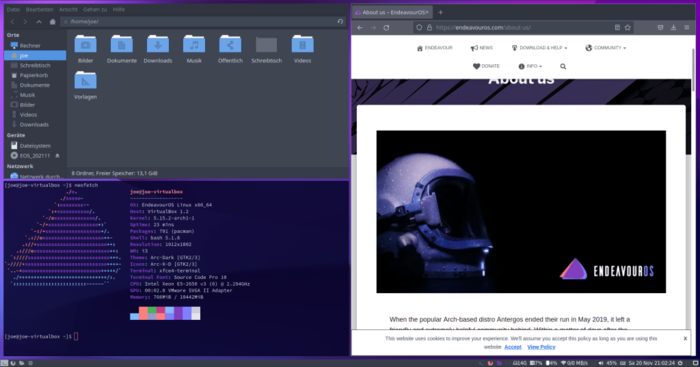Select Papierkorb in the sidebar
The width and height of the screenshot is (700, 367).
pyautogui.click(x=35, y=75)
